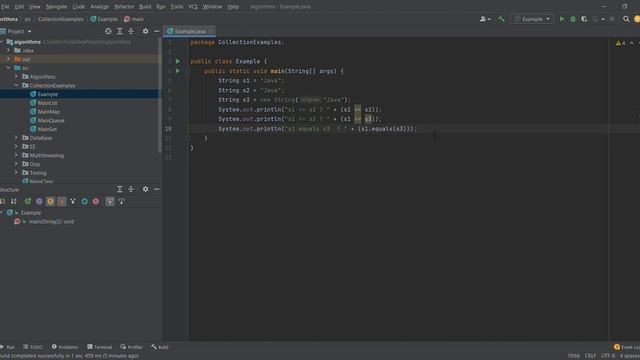640x360 pixels.
Task: Open the Profiler tool window
Action: point(131,347)
